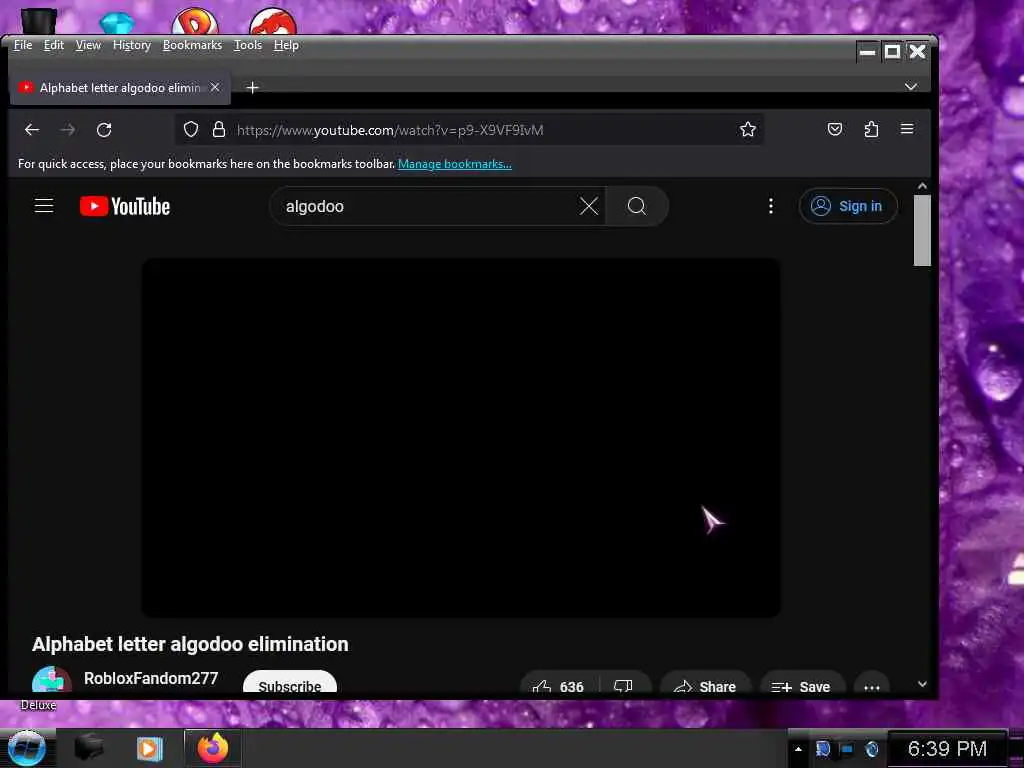Open the tracking protection shield icon
Viewport: 1024px width, 768px height.
pos(191,129)
